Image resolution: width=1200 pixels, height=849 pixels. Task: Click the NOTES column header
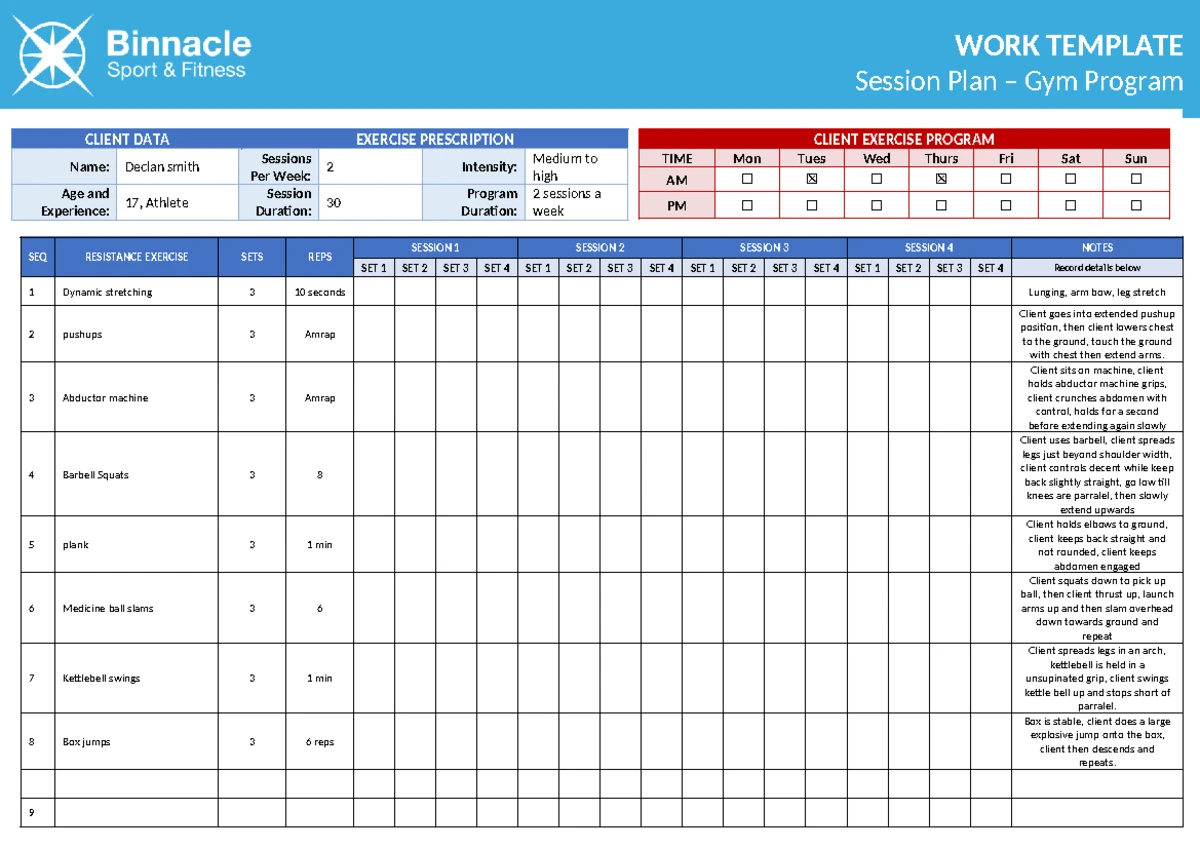(1097, 247)
